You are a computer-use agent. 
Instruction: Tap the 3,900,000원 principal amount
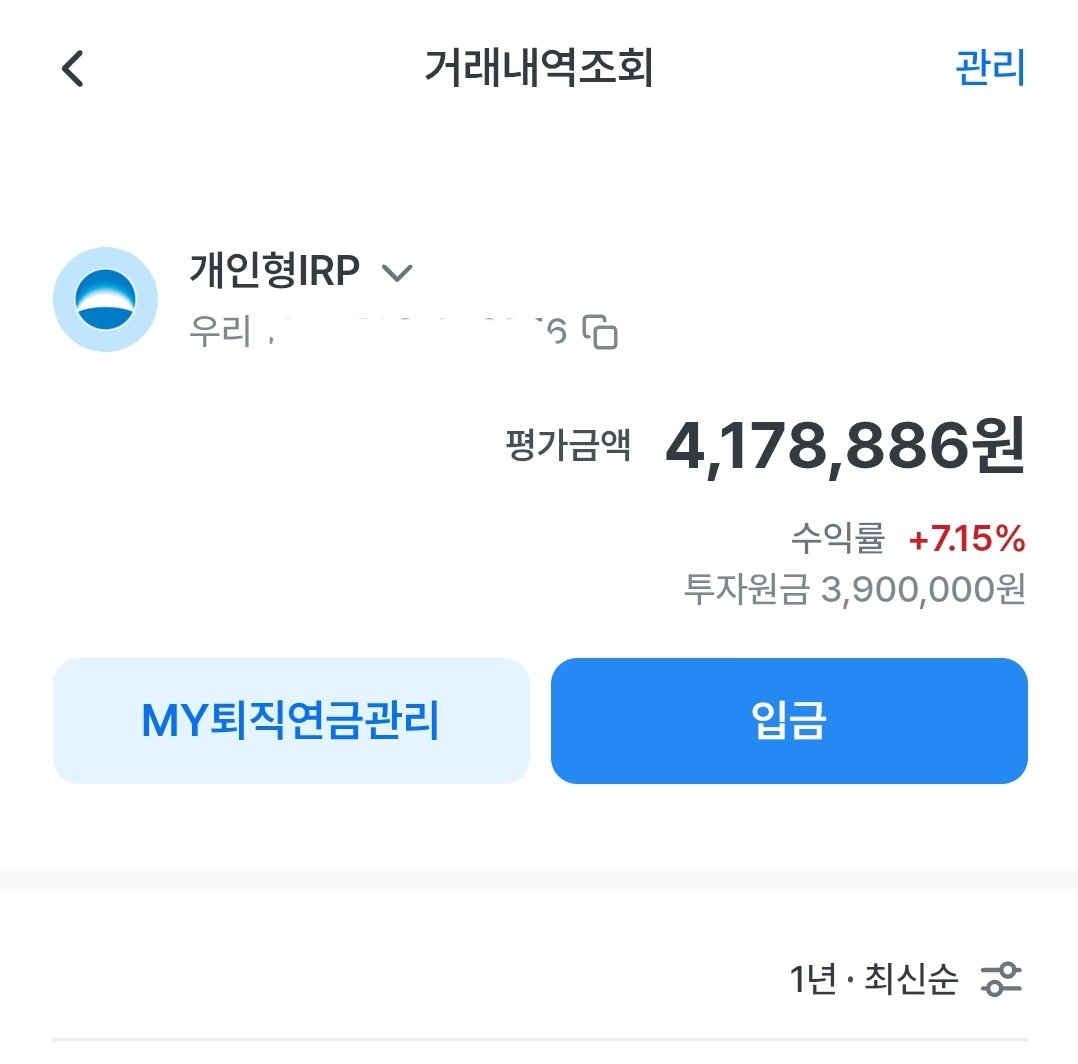(923, 589)
